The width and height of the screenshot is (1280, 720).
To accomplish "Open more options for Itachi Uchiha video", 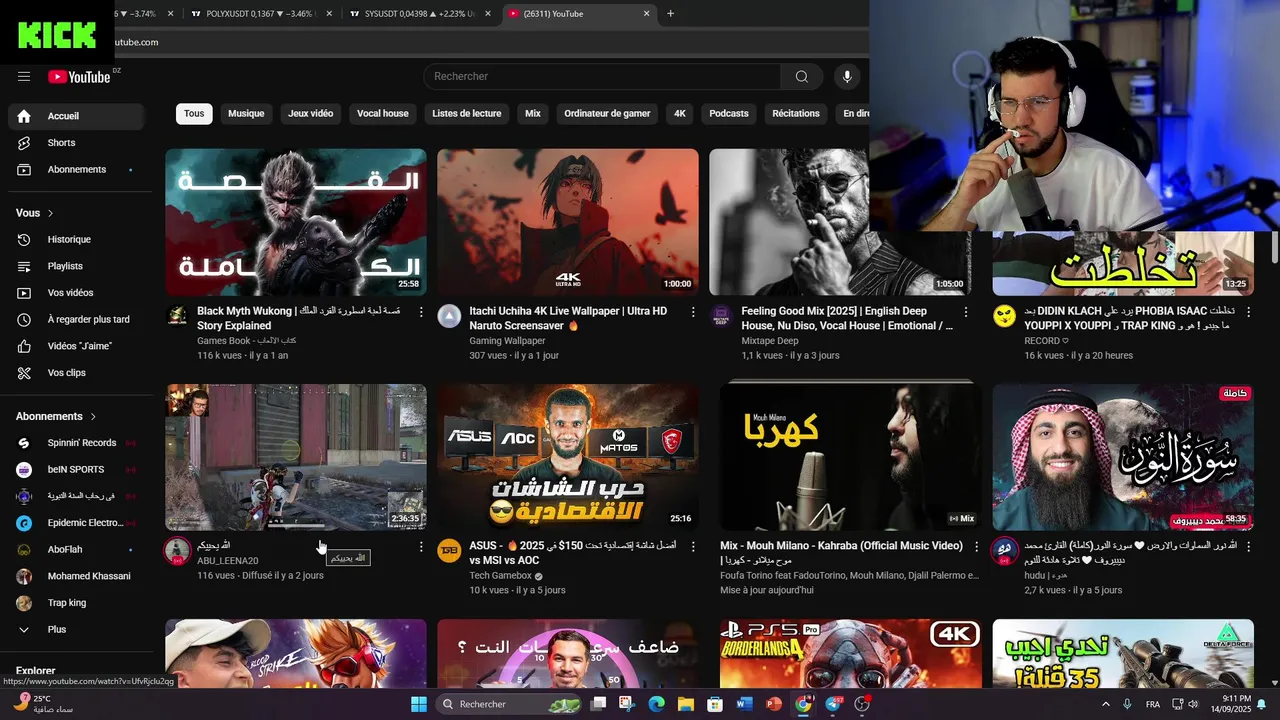I will [693, 312].
